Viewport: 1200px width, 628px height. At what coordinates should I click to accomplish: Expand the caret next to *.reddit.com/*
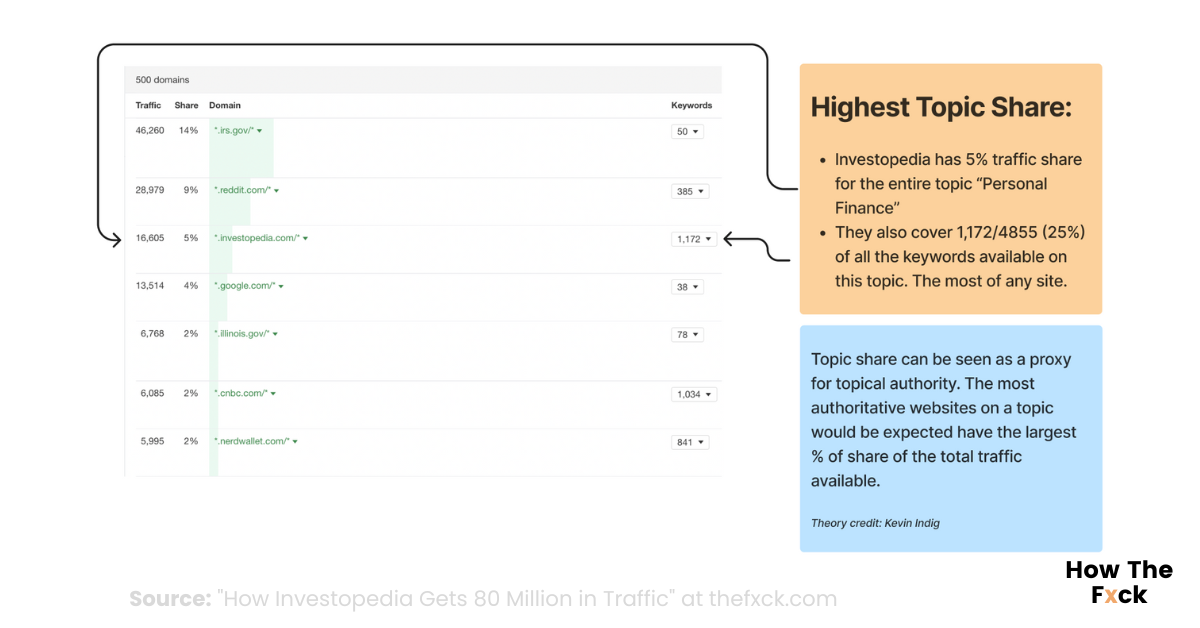275,191
